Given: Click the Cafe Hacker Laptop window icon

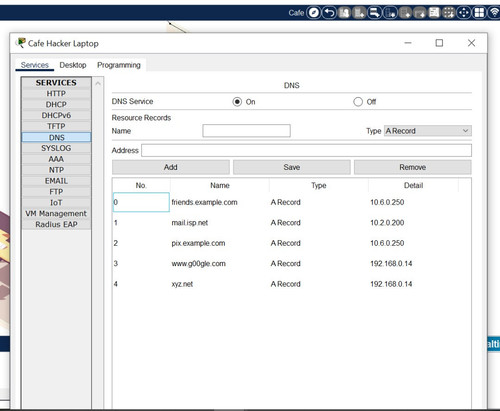Looking at the screenshot, I should pyautogui.click(x=21, y=43).
